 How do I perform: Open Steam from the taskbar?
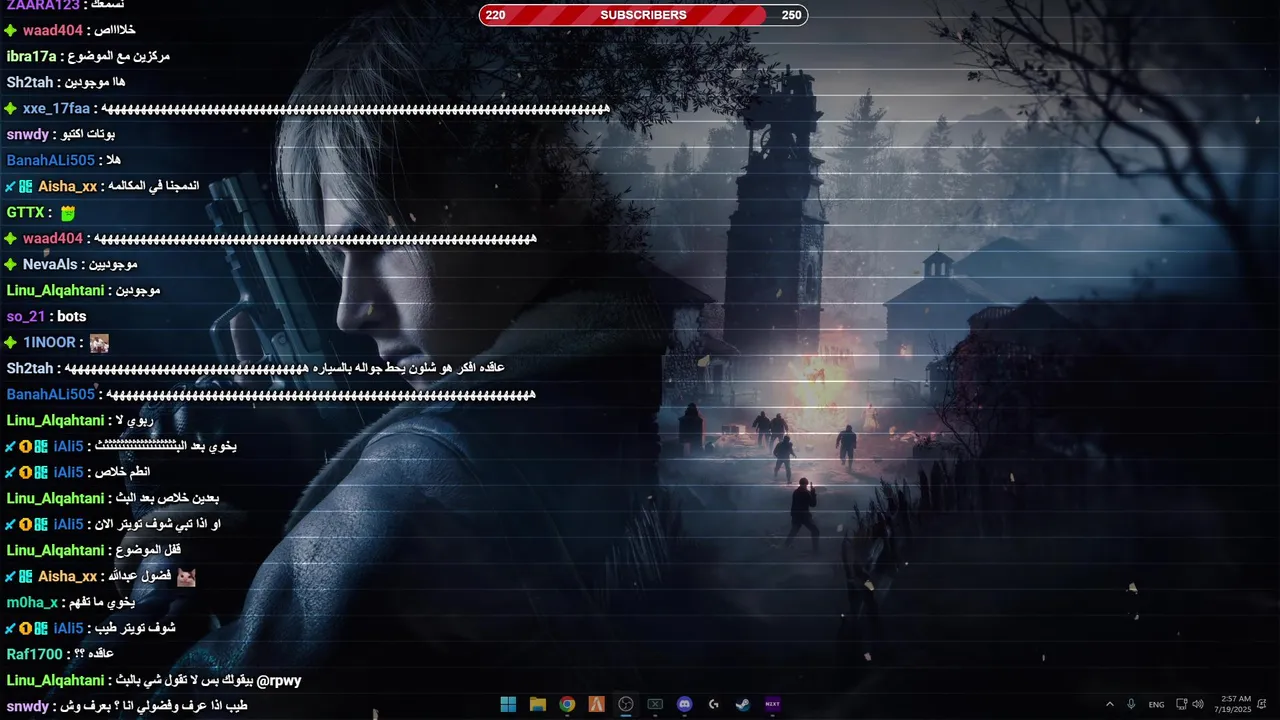point(743,704)
